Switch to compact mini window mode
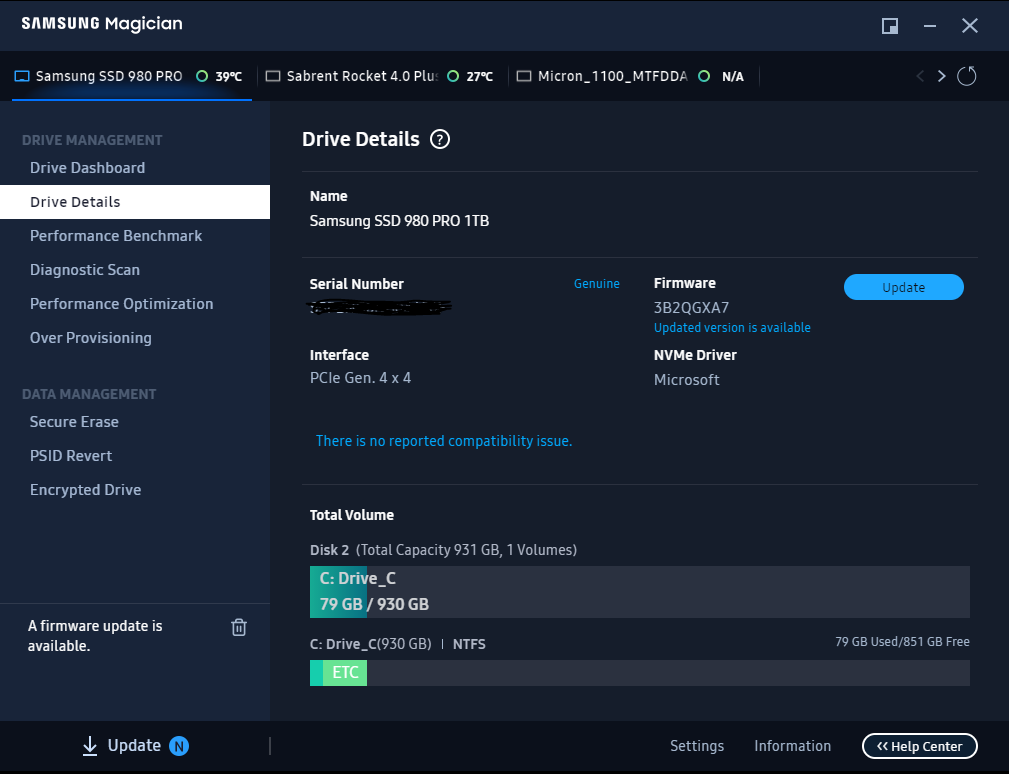This screenshot has width=1009, height=774. tap(890, 26)
